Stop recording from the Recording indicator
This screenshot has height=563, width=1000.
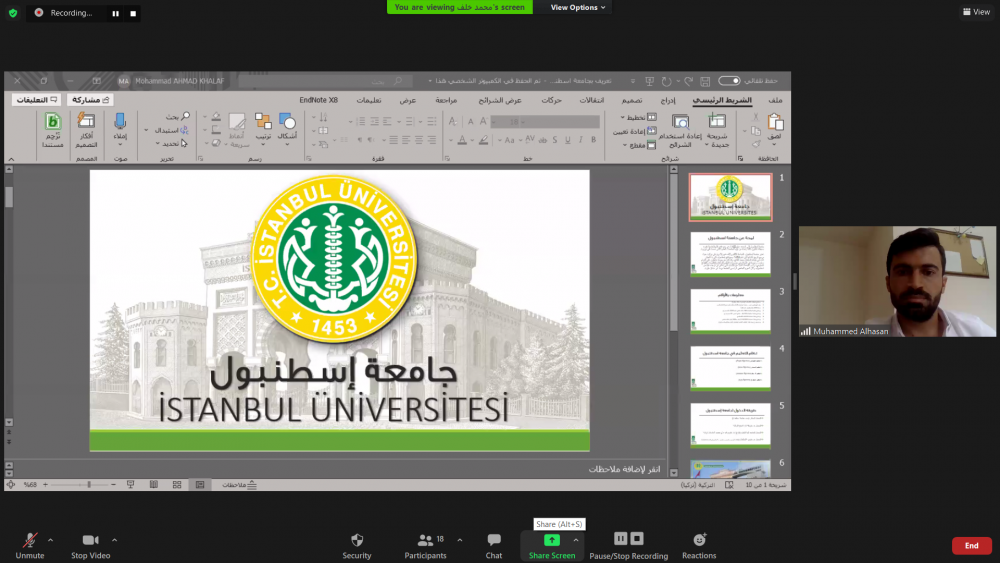133,13
